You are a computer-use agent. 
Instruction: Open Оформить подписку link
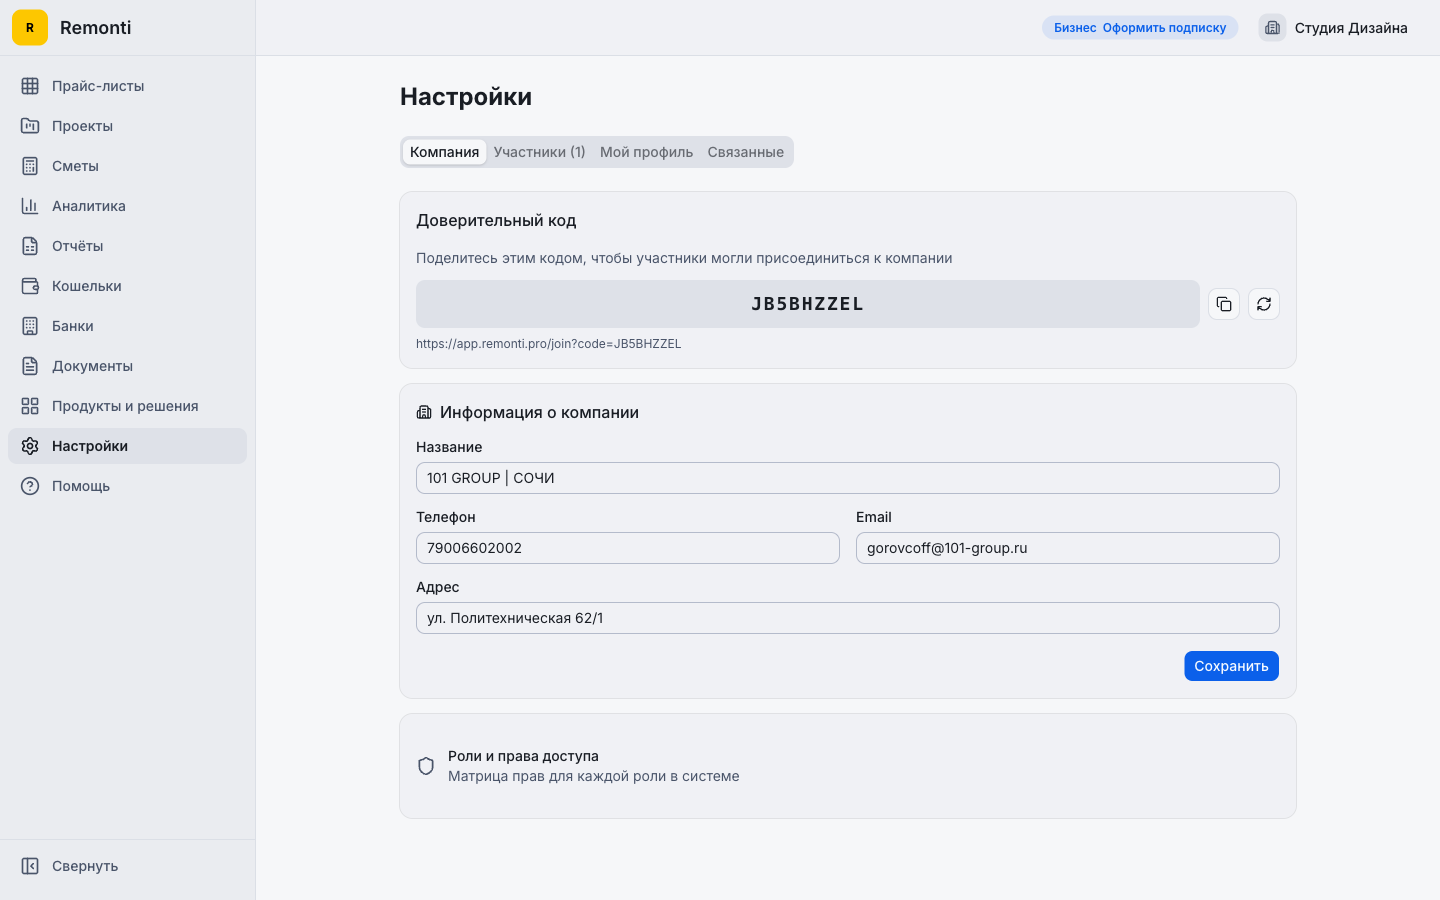tap(1163, 27)
